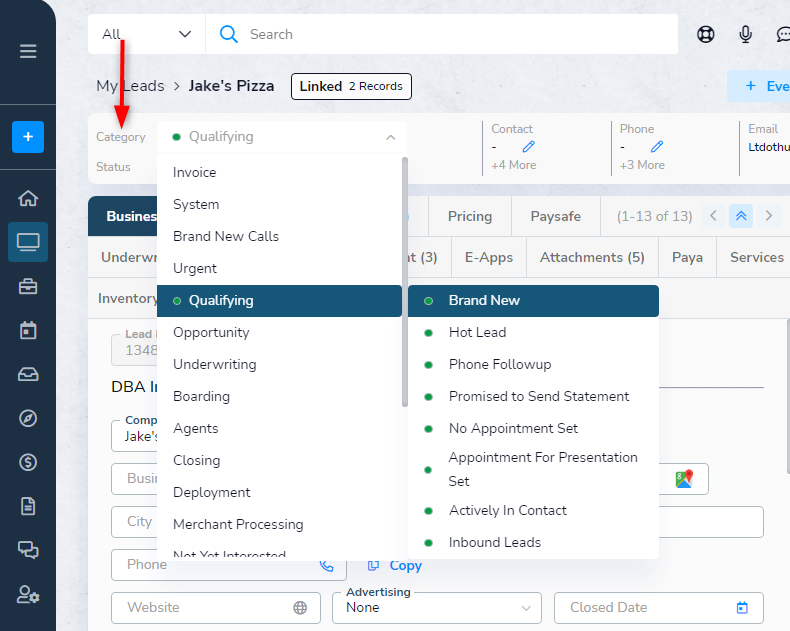Choose Agents category option
The width and height of the screenshot is (790, 631).
click(280, 428)
